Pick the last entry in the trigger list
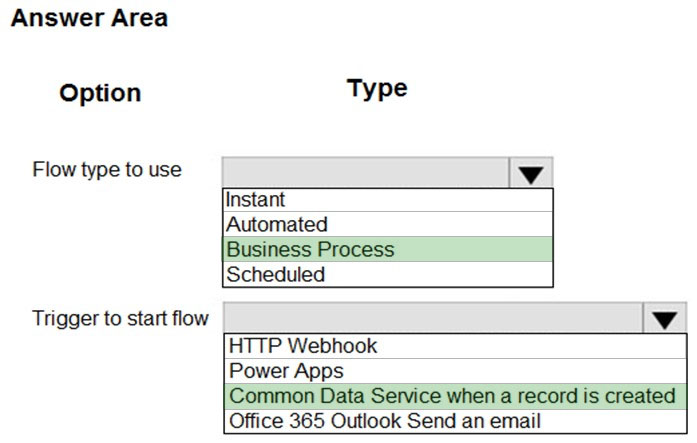 (x=456, y=421)
